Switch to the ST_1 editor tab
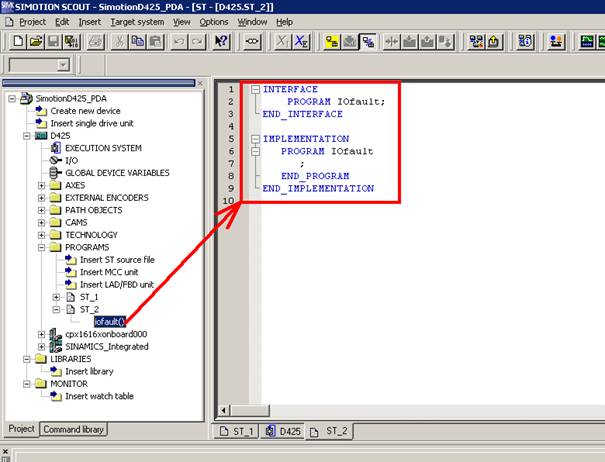Viewport: 605px width, 462px height. (x=236, y=431)
